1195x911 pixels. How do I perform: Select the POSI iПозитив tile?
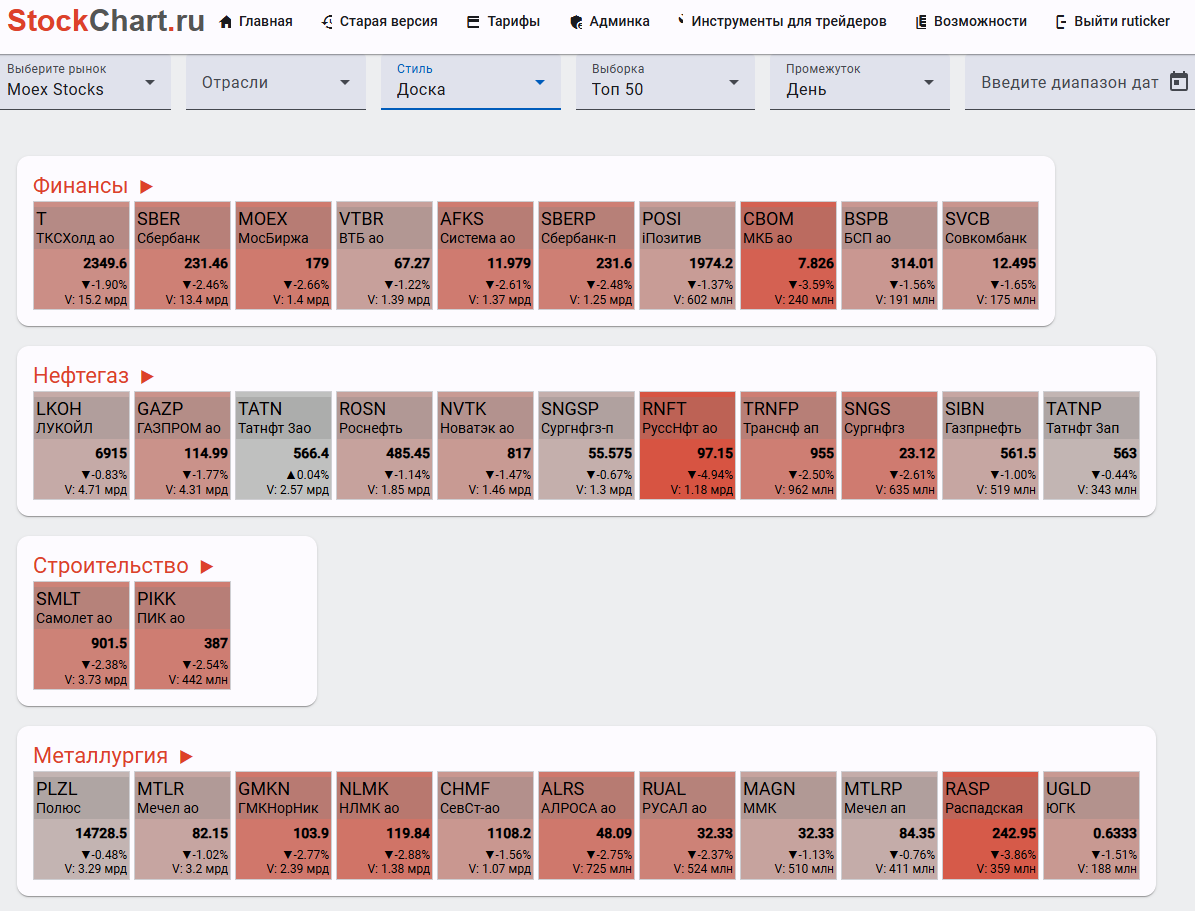click(x=687, y=255)
